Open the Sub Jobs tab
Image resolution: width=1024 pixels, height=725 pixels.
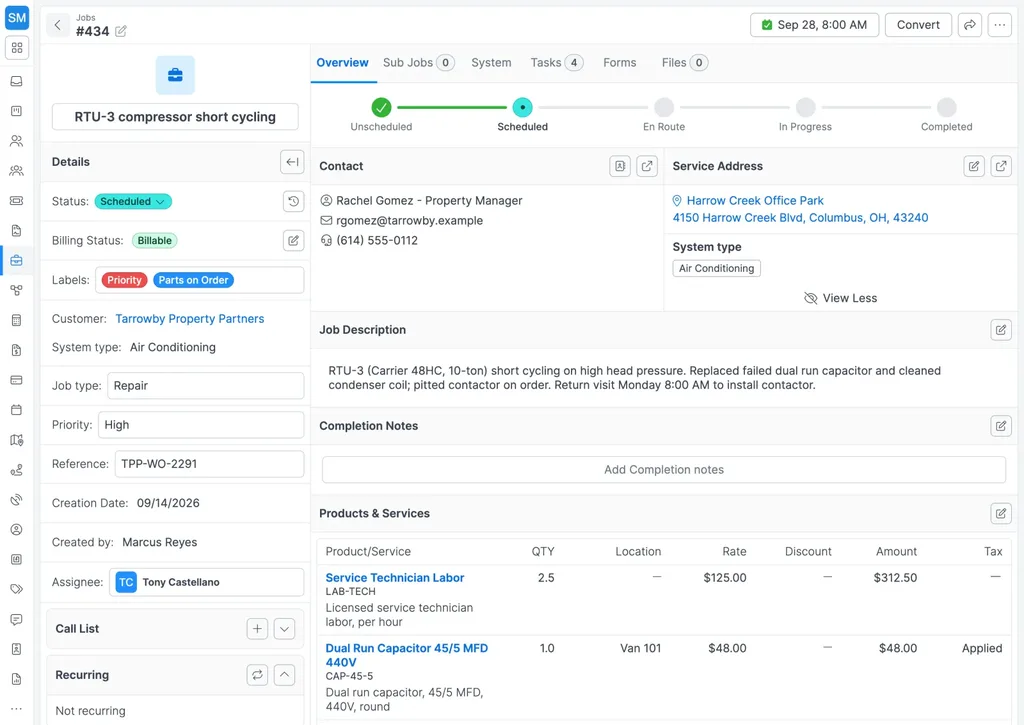tap(419, 63)
